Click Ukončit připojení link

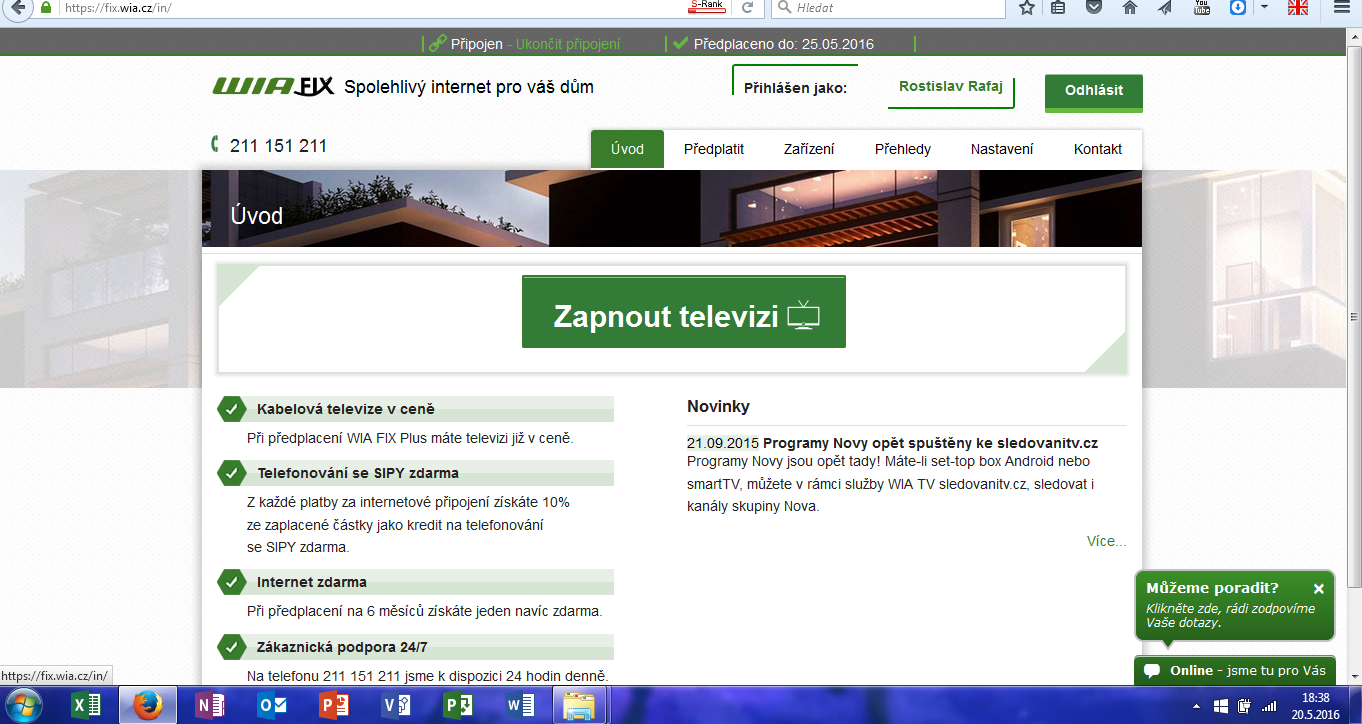[568, 44]
